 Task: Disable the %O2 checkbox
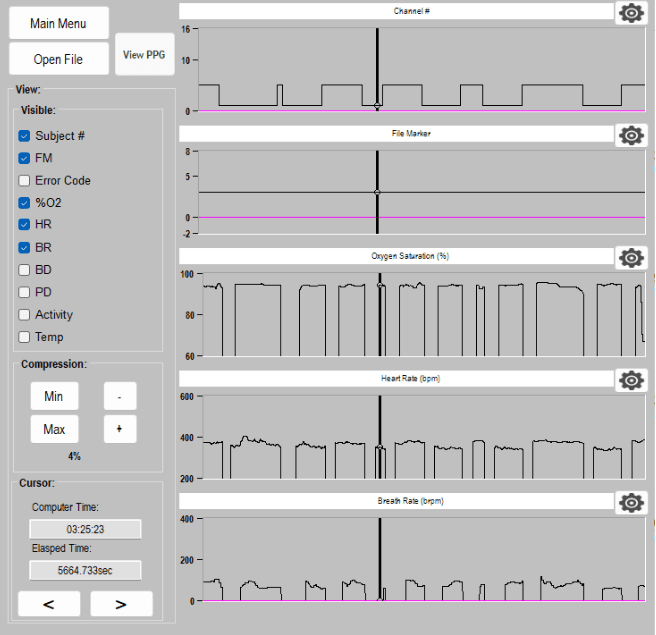tap(25, 203)
